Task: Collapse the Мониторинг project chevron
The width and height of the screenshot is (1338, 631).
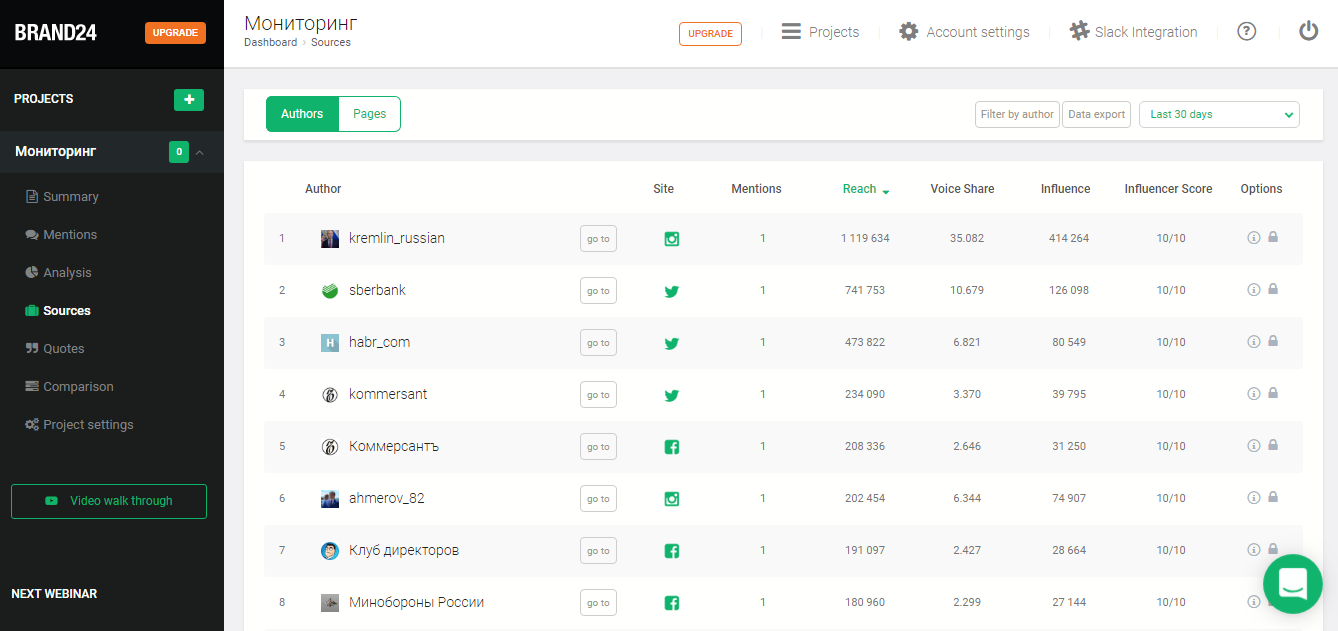Action: tap(200, 153)
